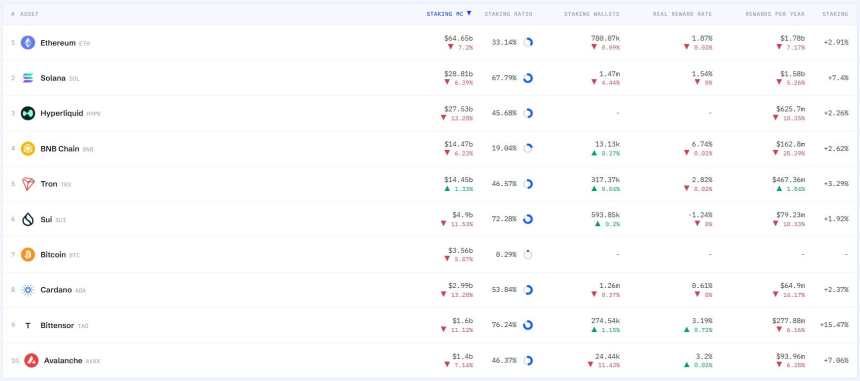Click the Tron logo icon
The height and width of the screenshot is (381, 860).
point(28,184)
